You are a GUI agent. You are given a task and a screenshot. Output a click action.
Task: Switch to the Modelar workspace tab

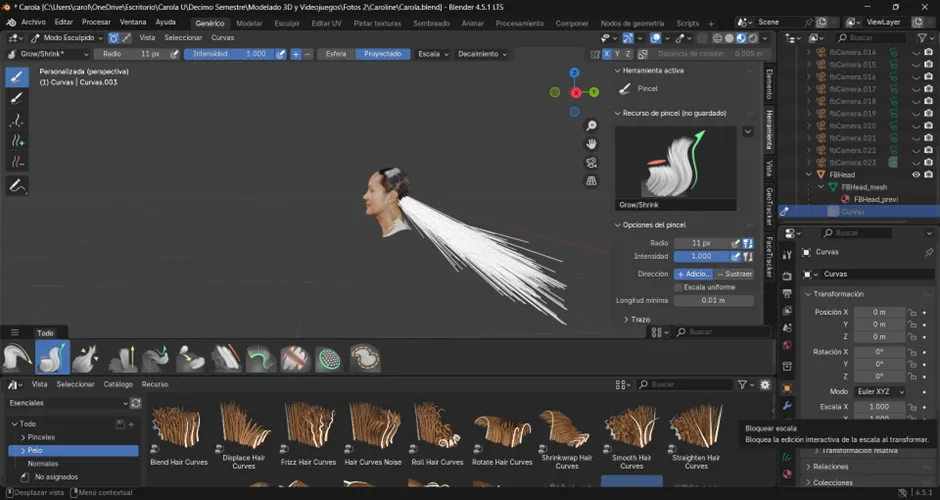click(x=249, y=23)
